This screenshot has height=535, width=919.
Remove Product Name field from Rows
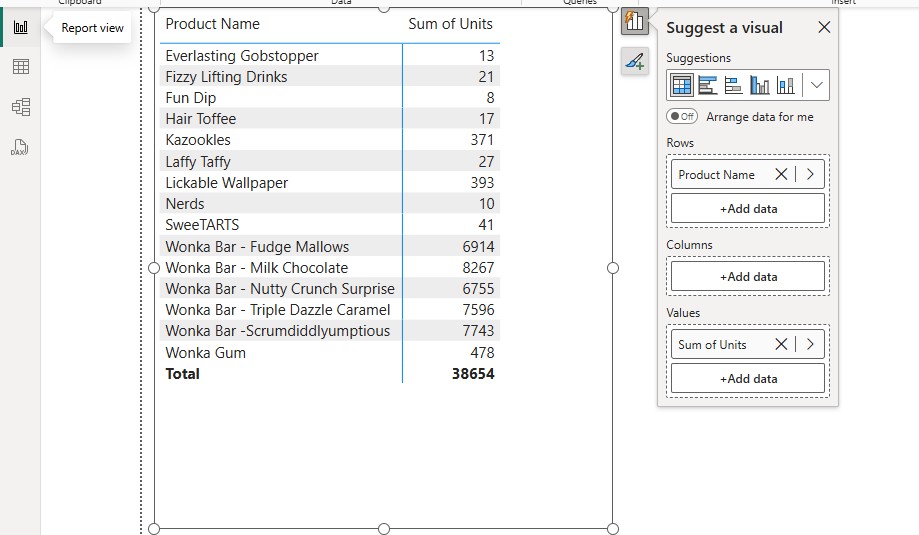781,174
